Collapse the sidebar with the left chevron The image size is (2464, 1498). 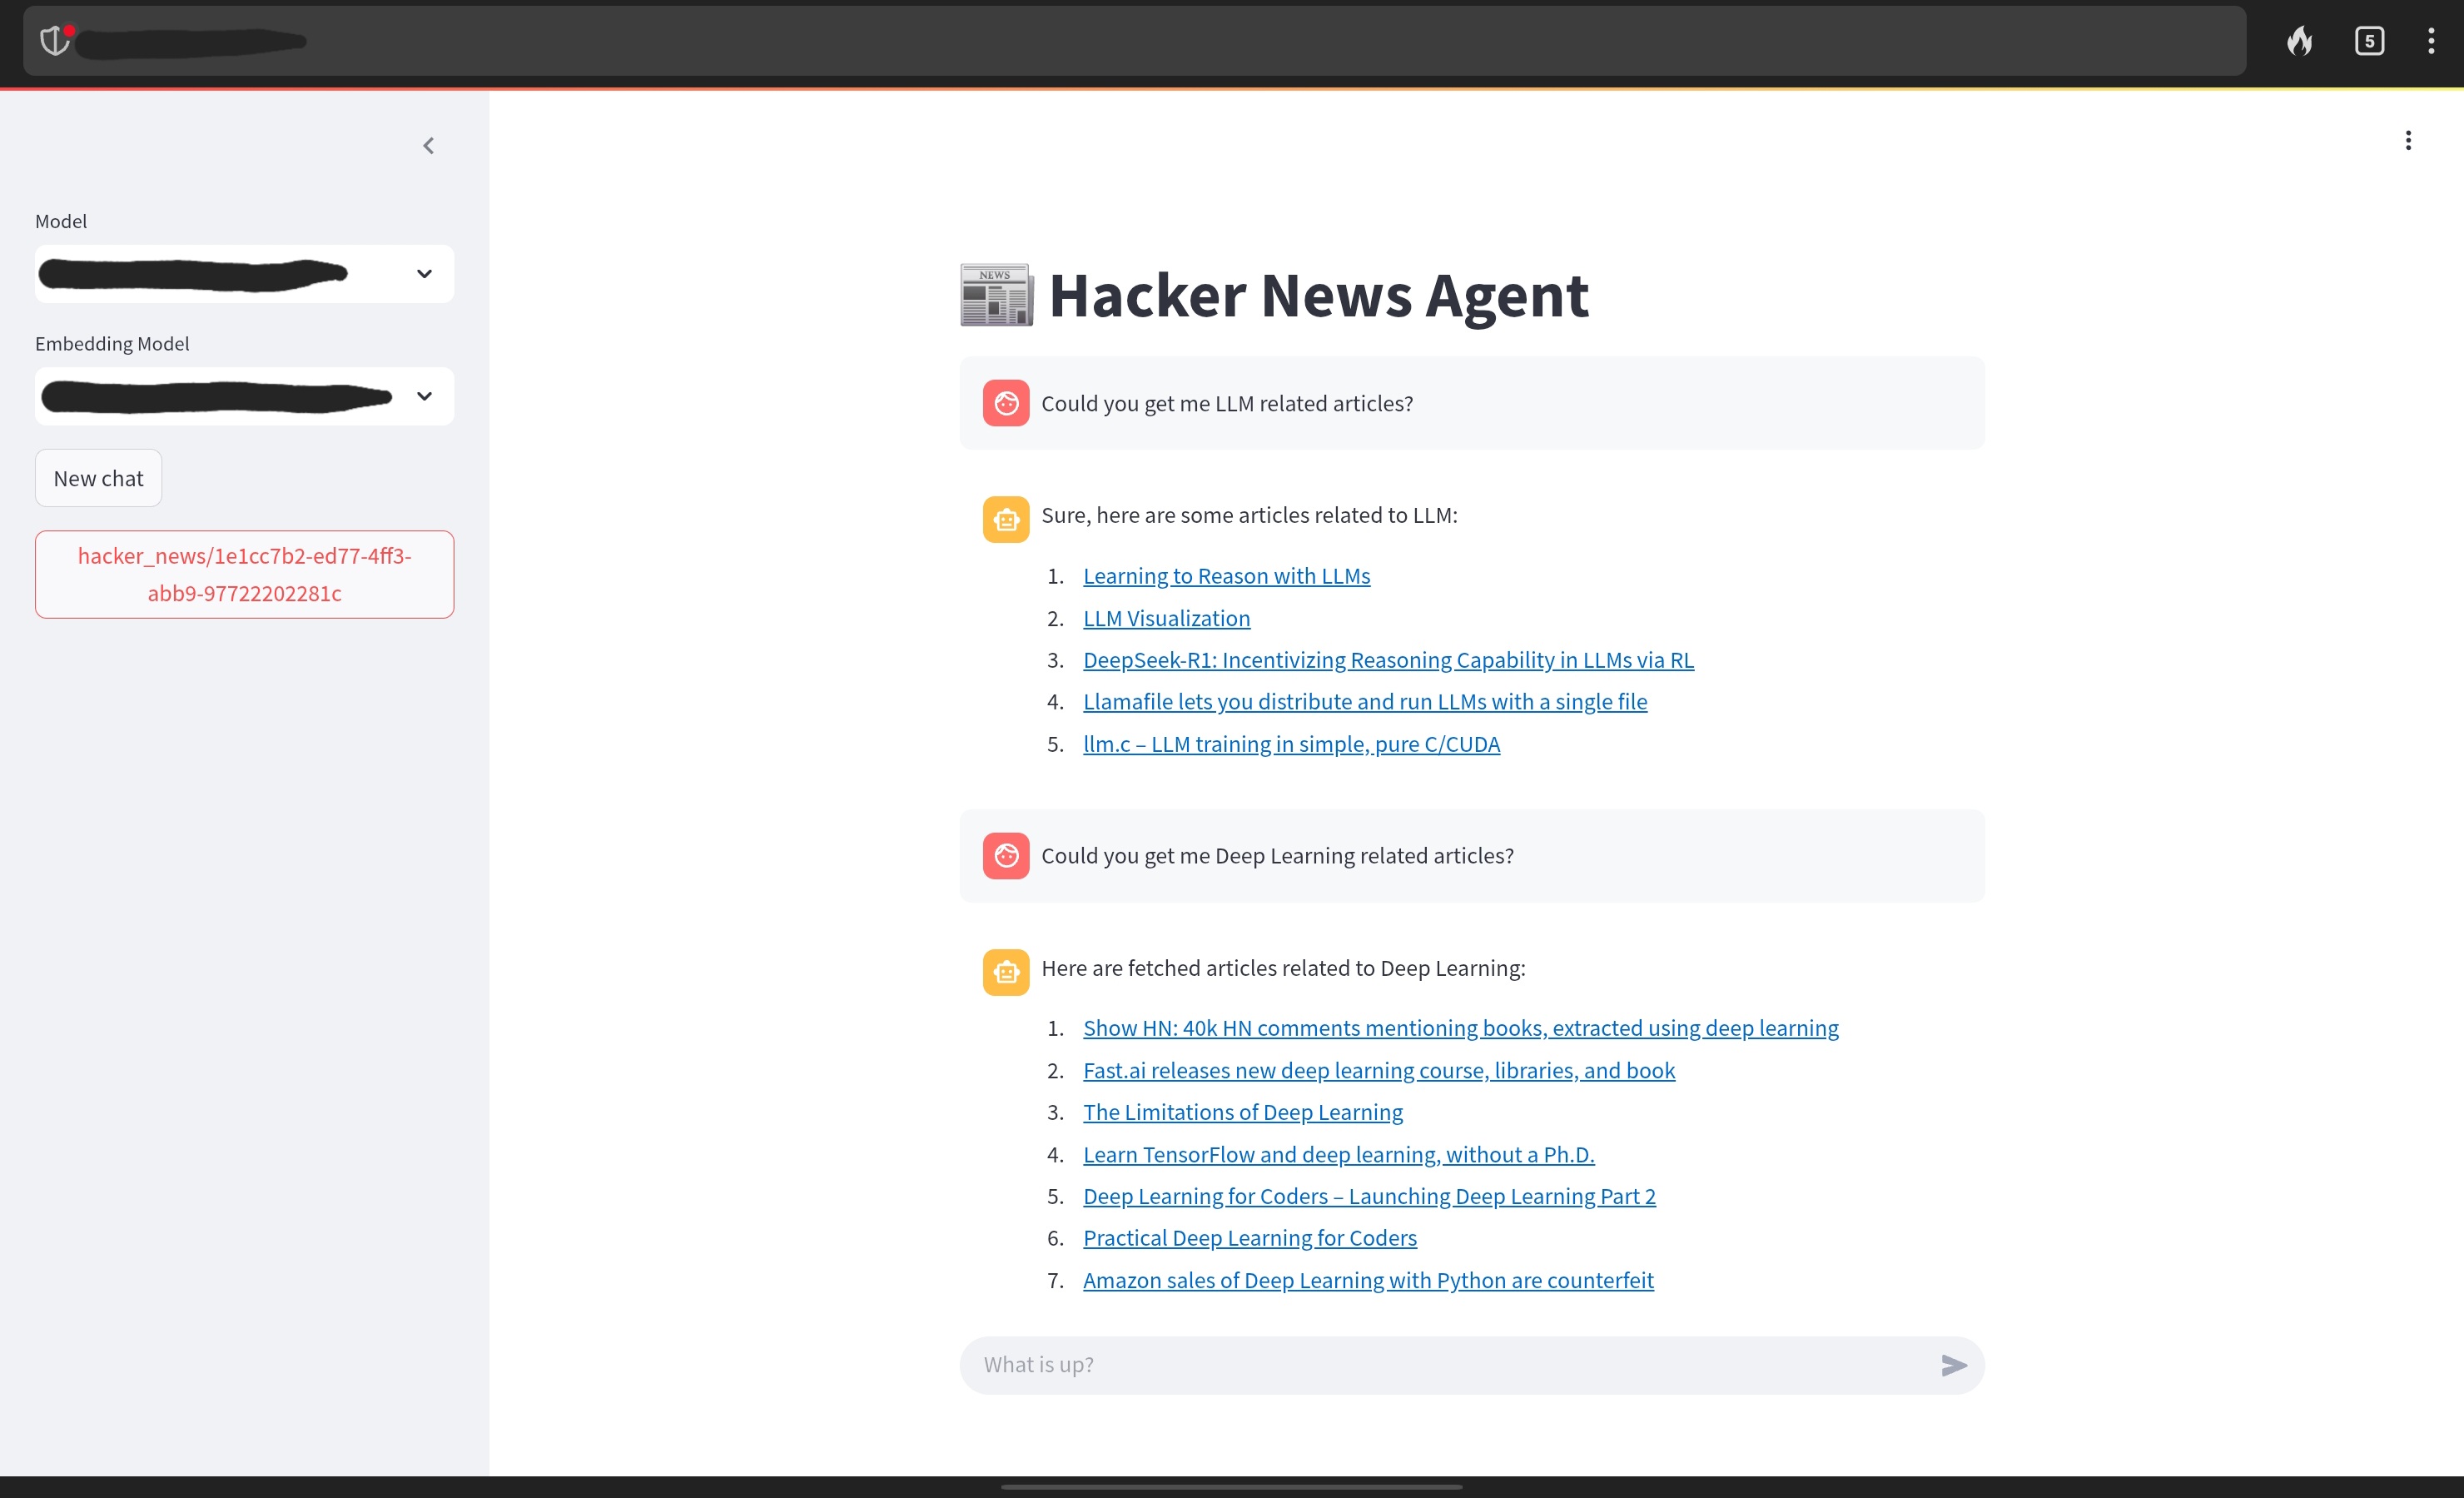tap(428, 146)
